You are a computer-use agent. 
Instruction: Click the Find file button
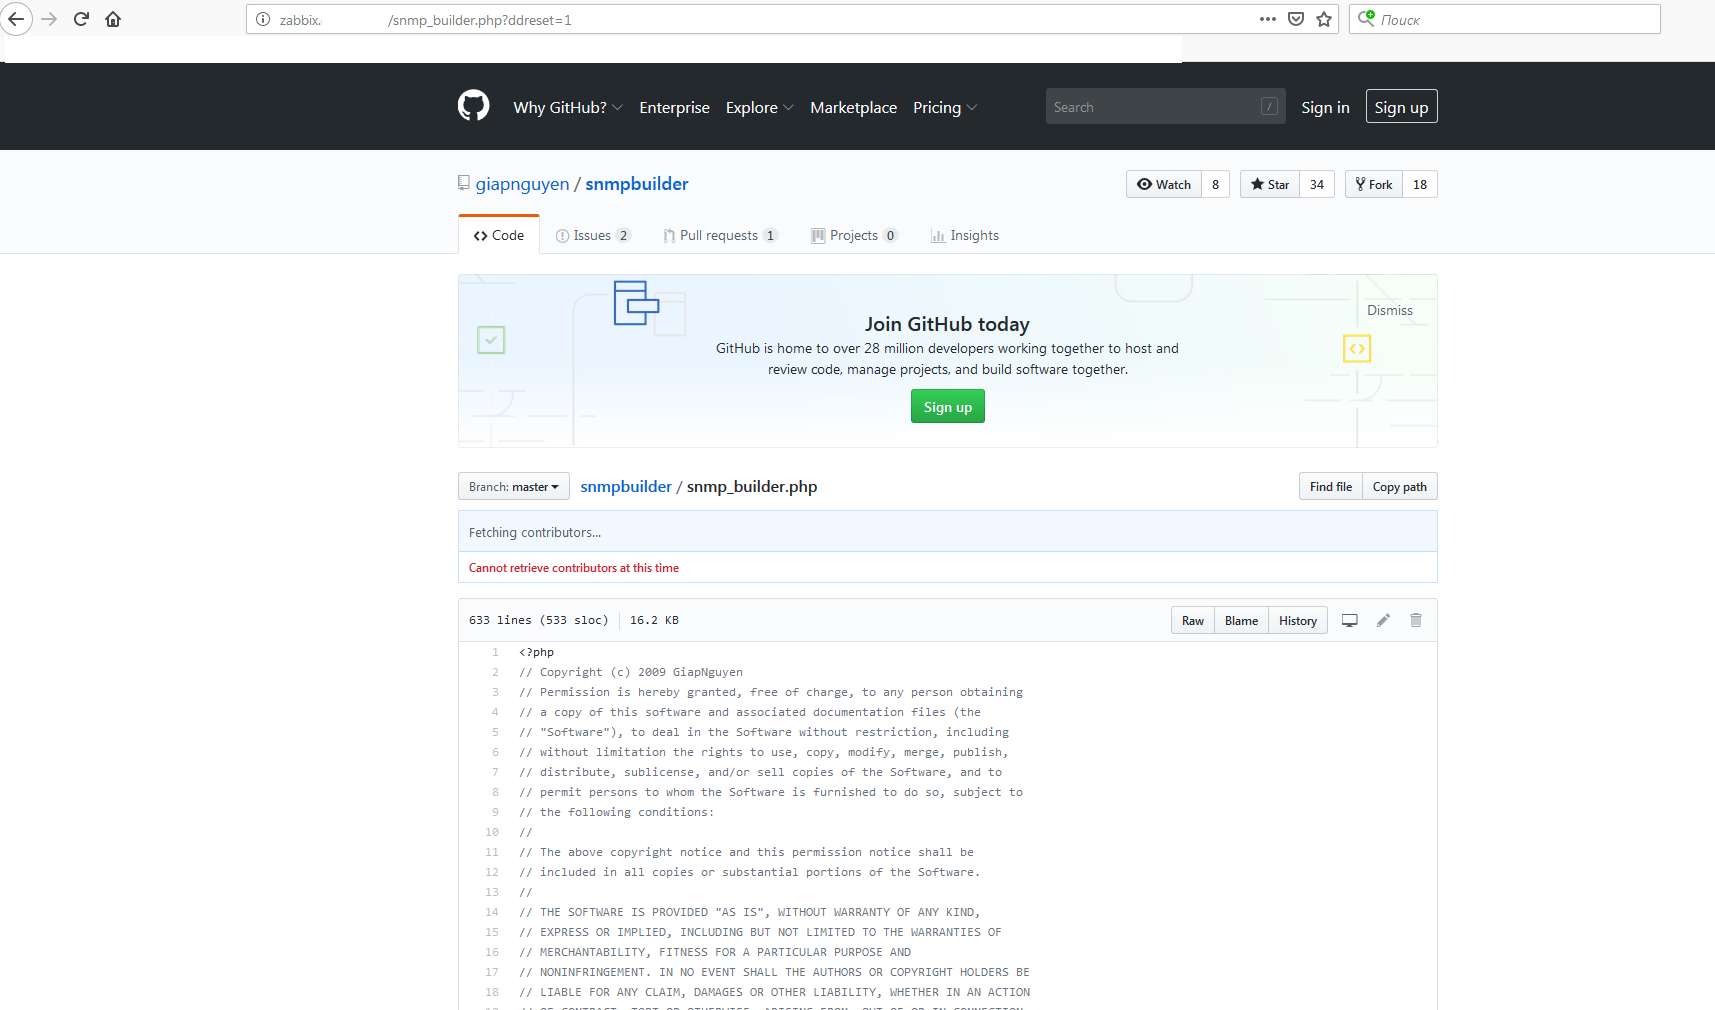coord(1331,486)
